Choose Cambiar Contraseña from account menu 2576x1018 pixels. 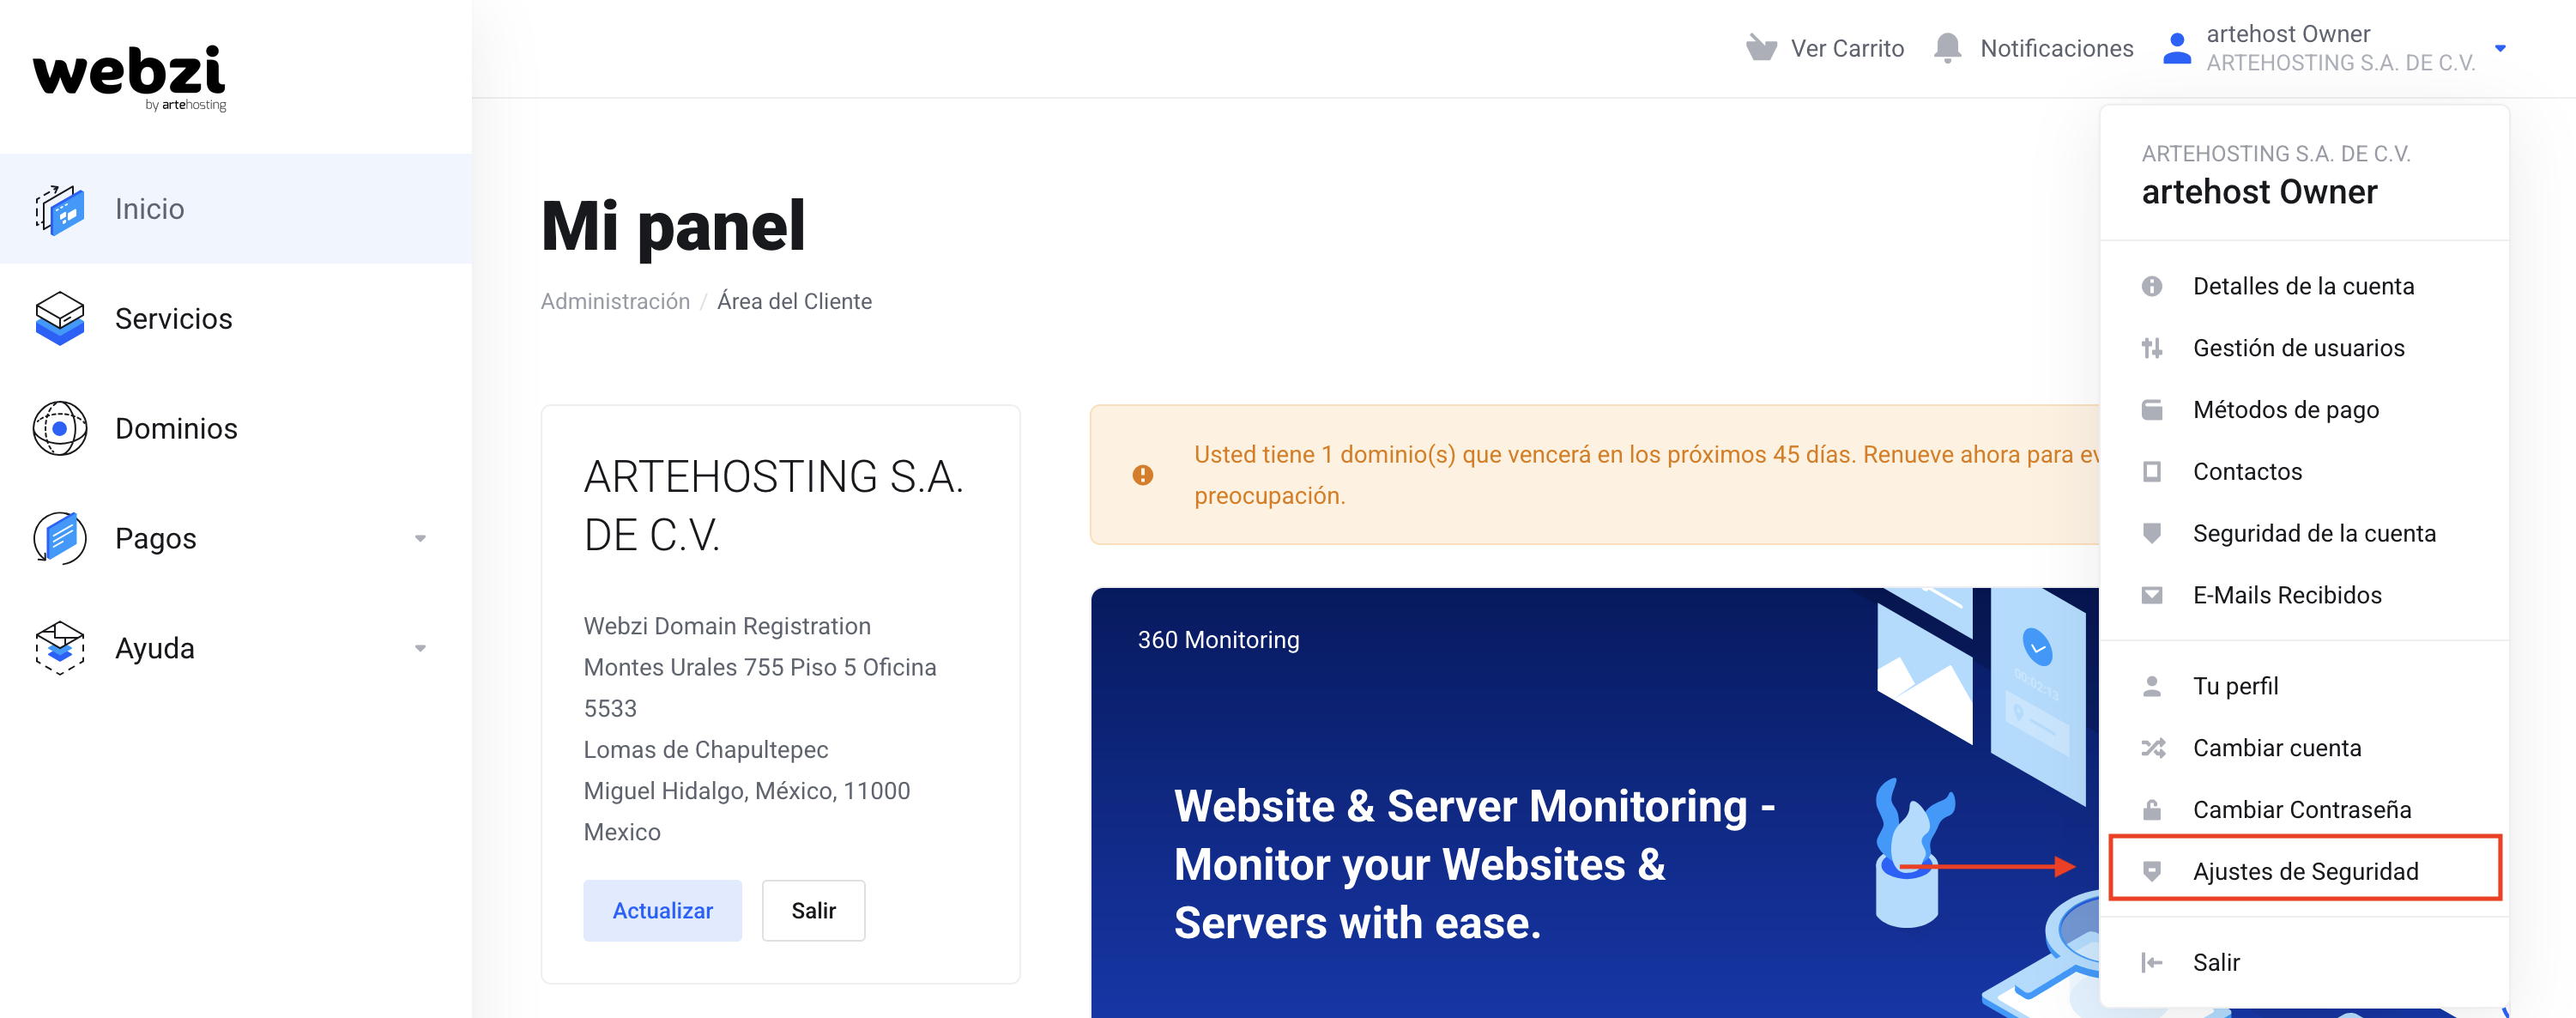[2301, 809]
